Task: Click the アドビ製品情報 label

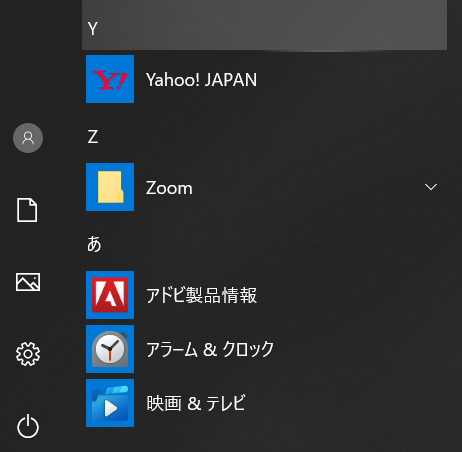Action: (x=202, y=295)
